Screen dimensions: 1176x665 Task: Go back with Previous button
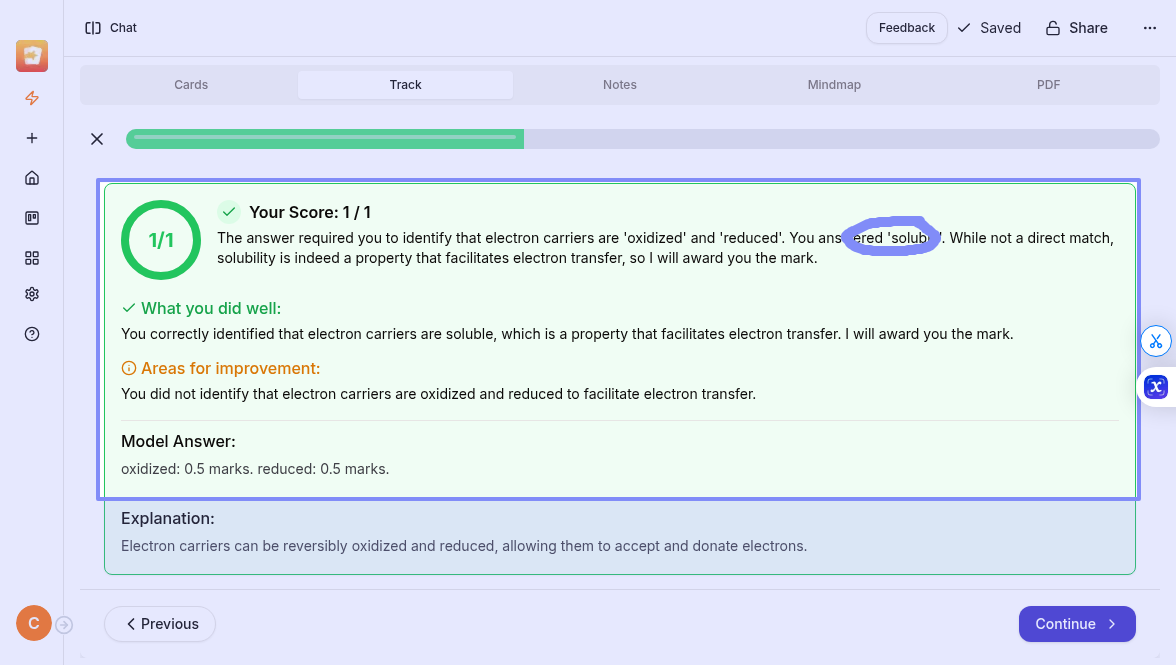click(160, 624)
